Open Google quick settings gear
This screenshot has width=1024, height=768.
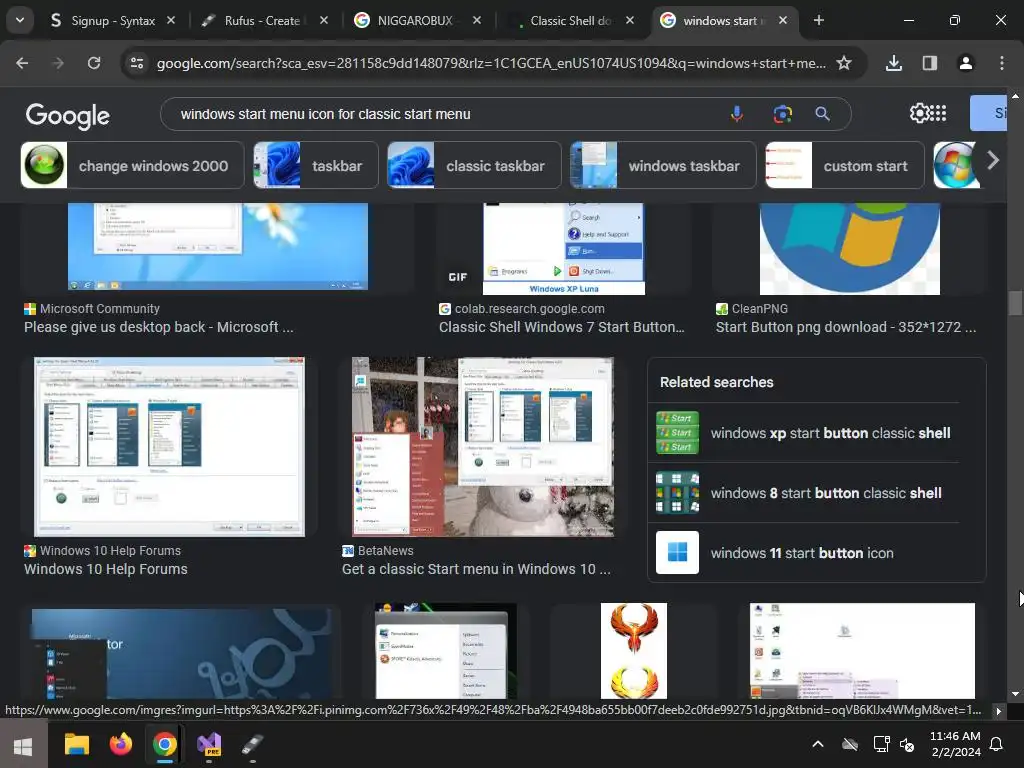pyautogui.click(x=919, y=113)
